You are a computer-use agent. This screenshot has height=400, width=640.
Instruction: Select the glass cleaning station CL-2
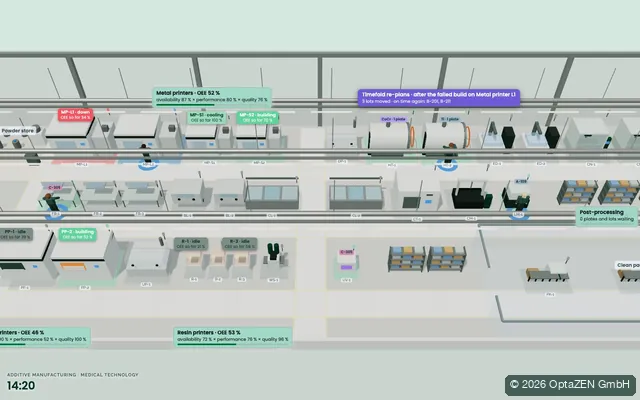(x=356, y=193)
